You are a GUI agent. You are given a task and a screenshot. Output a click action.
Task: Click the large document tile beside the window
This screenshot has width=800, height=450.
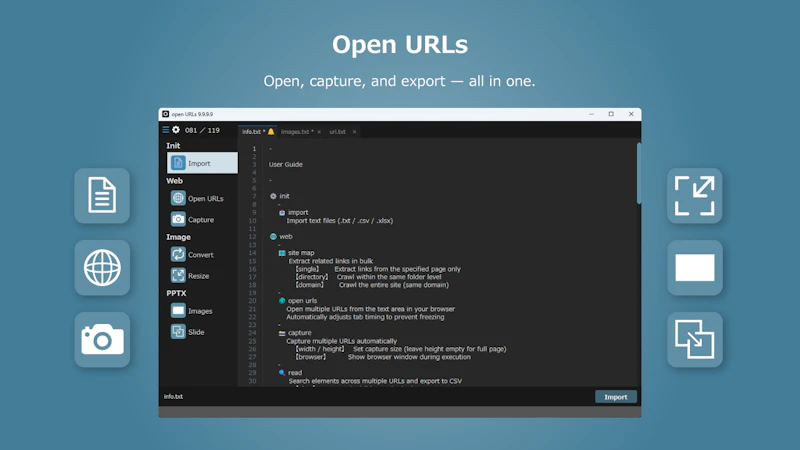point(102,195)
